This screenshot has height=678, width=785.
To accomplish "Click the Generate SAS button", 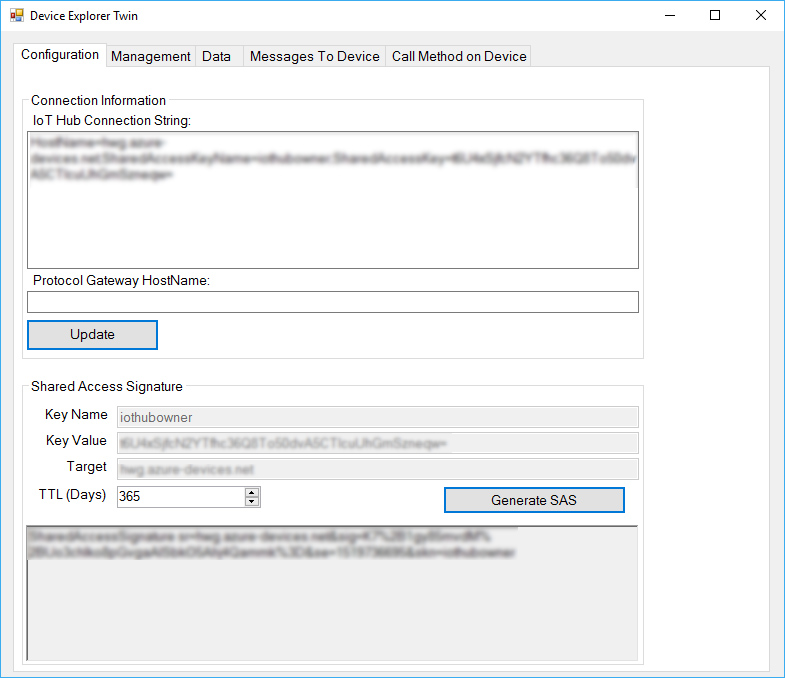I will 534,500.
